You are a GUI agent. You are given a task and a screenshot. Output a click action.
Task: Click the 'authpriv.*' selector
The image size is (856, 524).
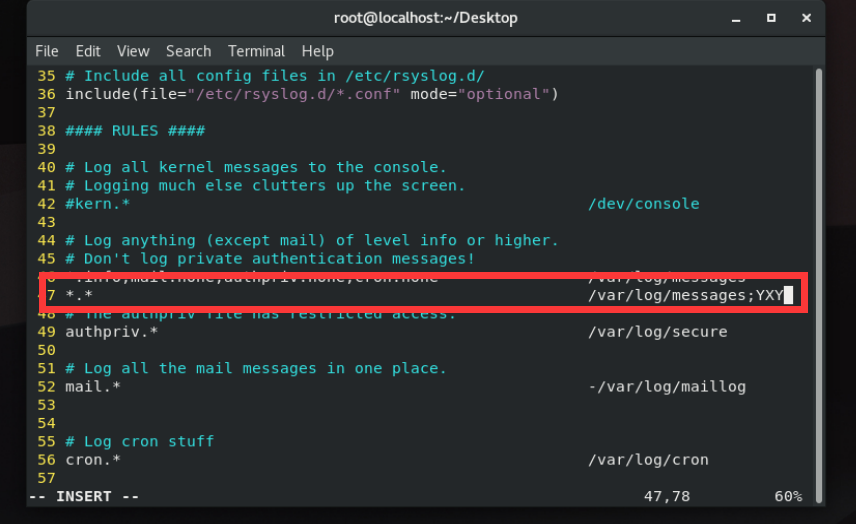(x=111, y=332)
